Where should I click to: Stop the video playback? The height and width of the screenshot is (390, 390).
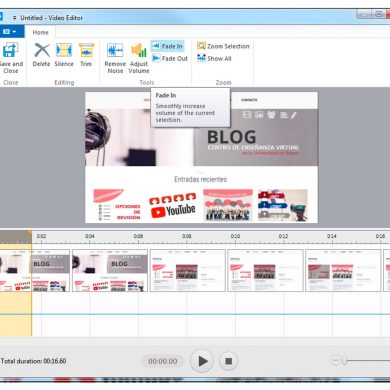tap(229, 361)
